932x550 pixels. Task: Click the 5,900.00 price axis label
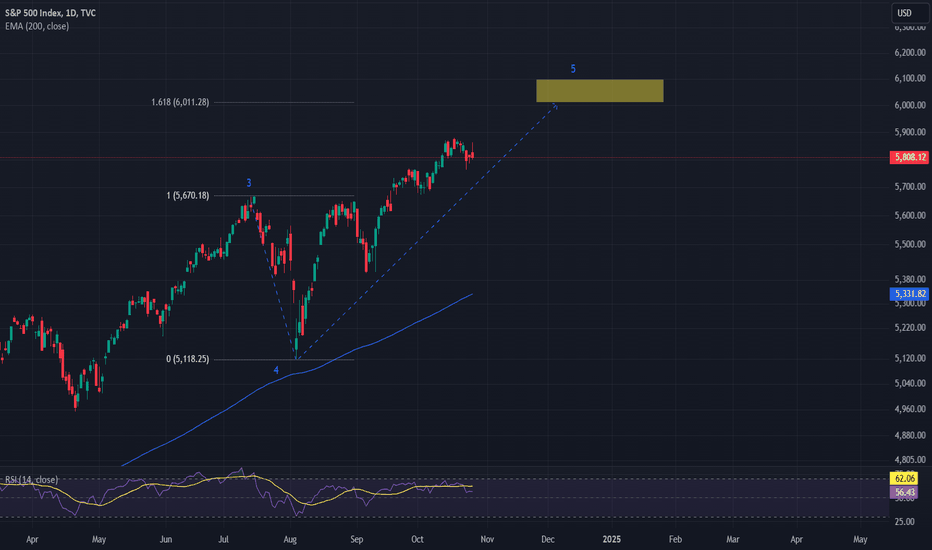pyautogui.click(x=910, y=132)
